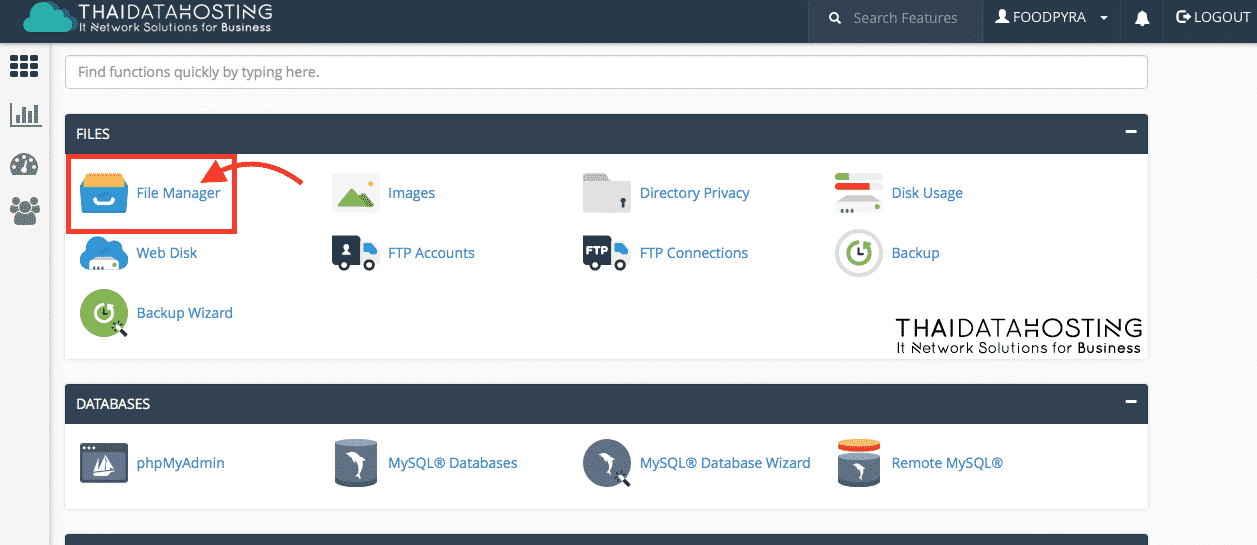Open the sidebar user manager icon
The height and width of the screenshot is (545, 1257).
[24, 210]
